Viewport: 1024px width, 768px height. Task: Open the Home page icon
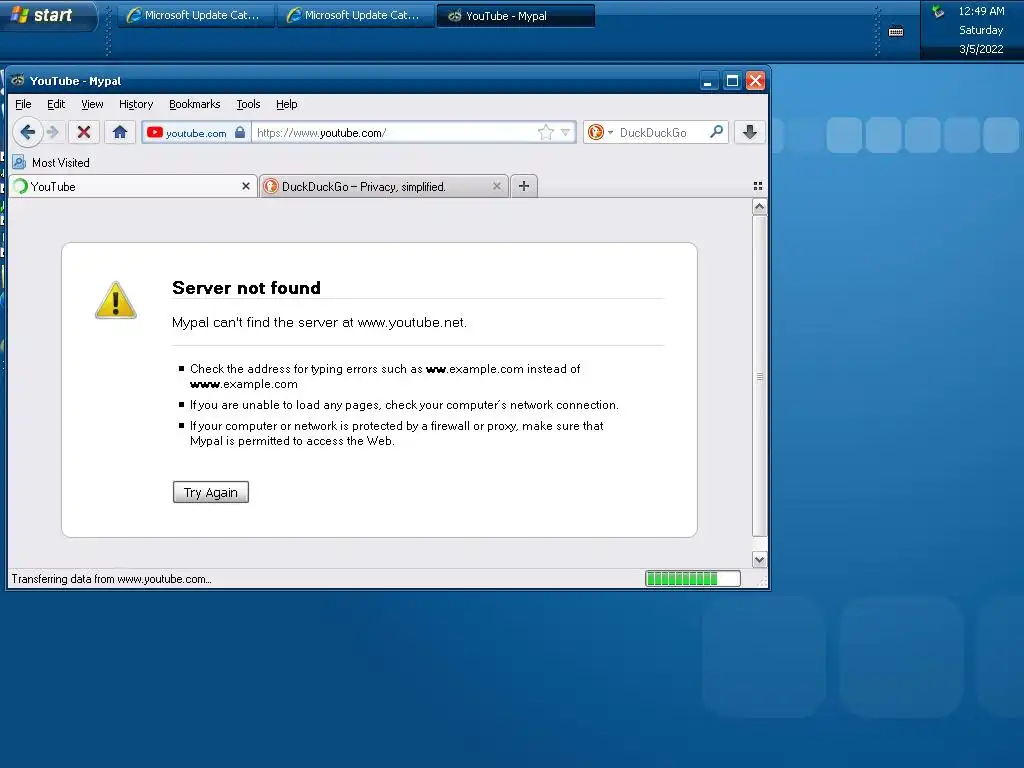coord(120,133)
